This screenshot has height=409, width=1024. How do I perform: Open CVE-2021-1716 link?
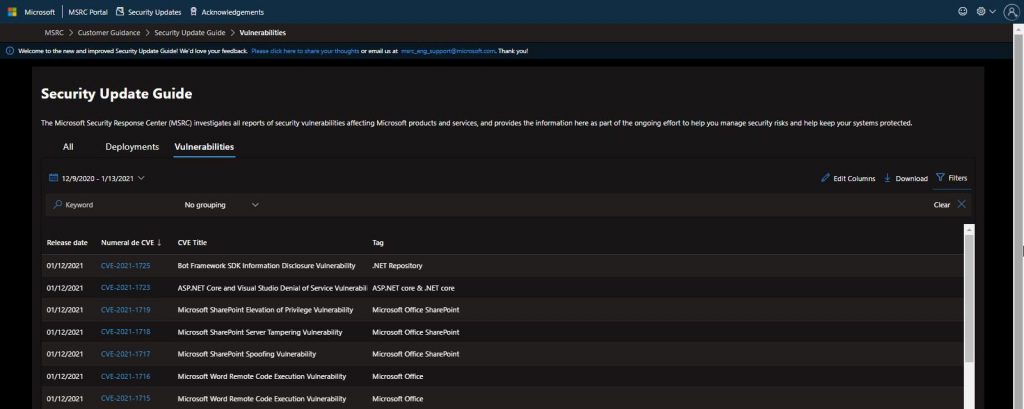pyautogui.click(x=125, y=376)
